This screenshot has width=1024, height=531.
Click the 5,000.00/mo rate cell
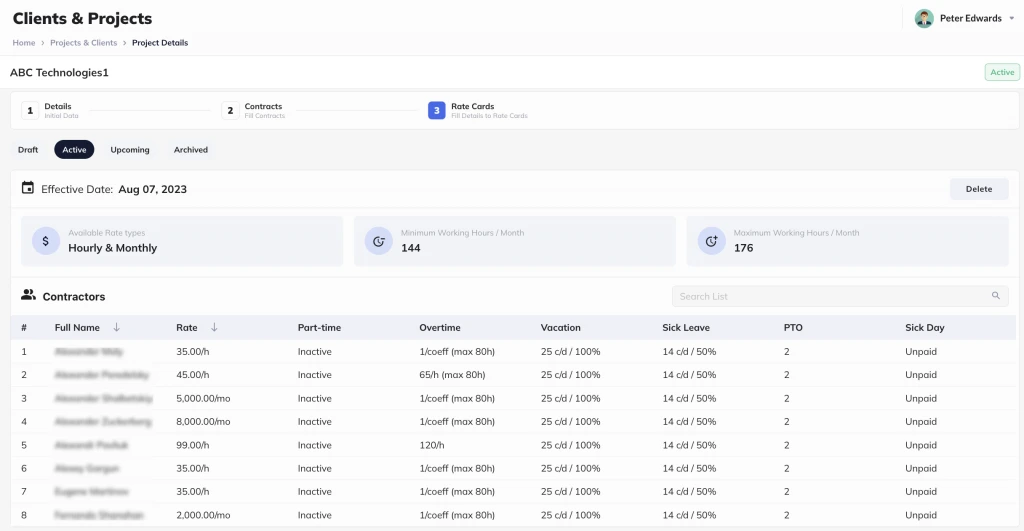click(203, 398)
